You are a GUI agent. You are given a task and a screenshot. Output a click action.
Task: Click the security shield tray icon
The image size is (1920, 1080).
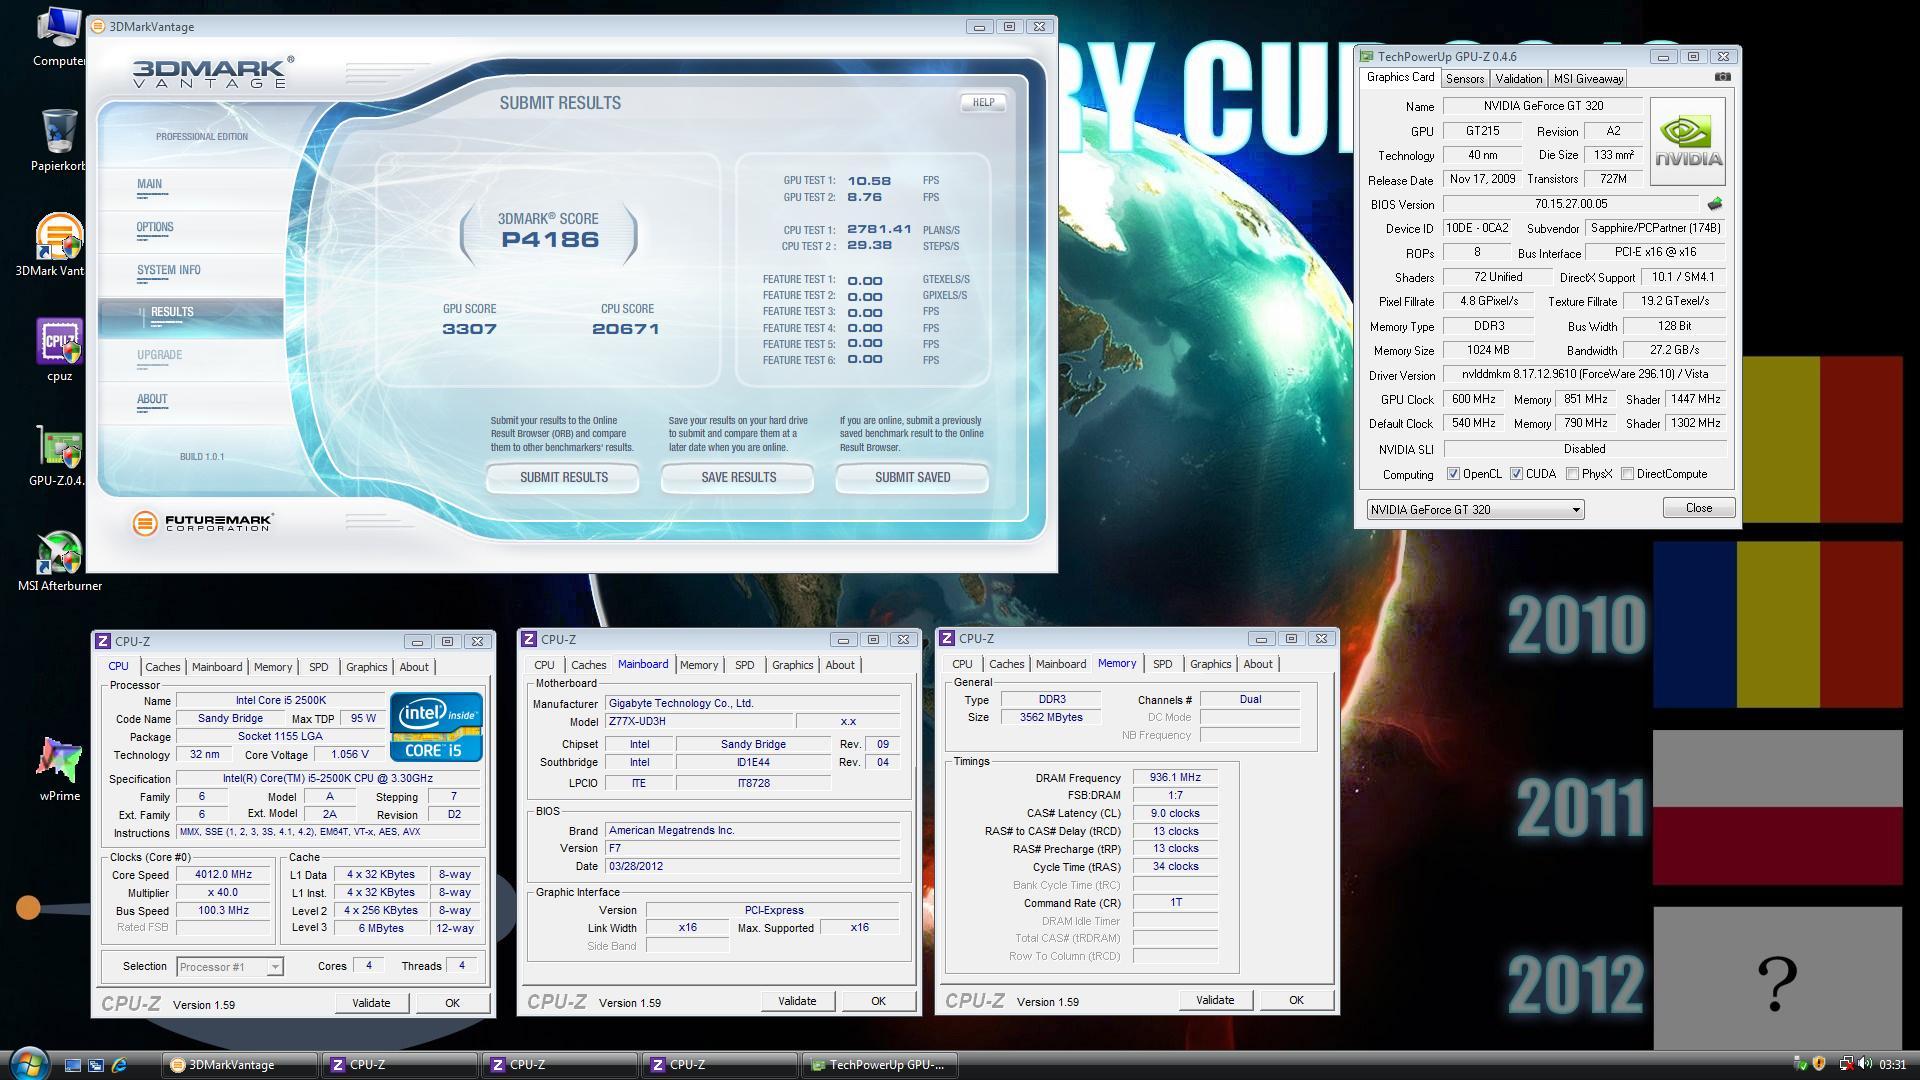click(x=1819, y=1064)
